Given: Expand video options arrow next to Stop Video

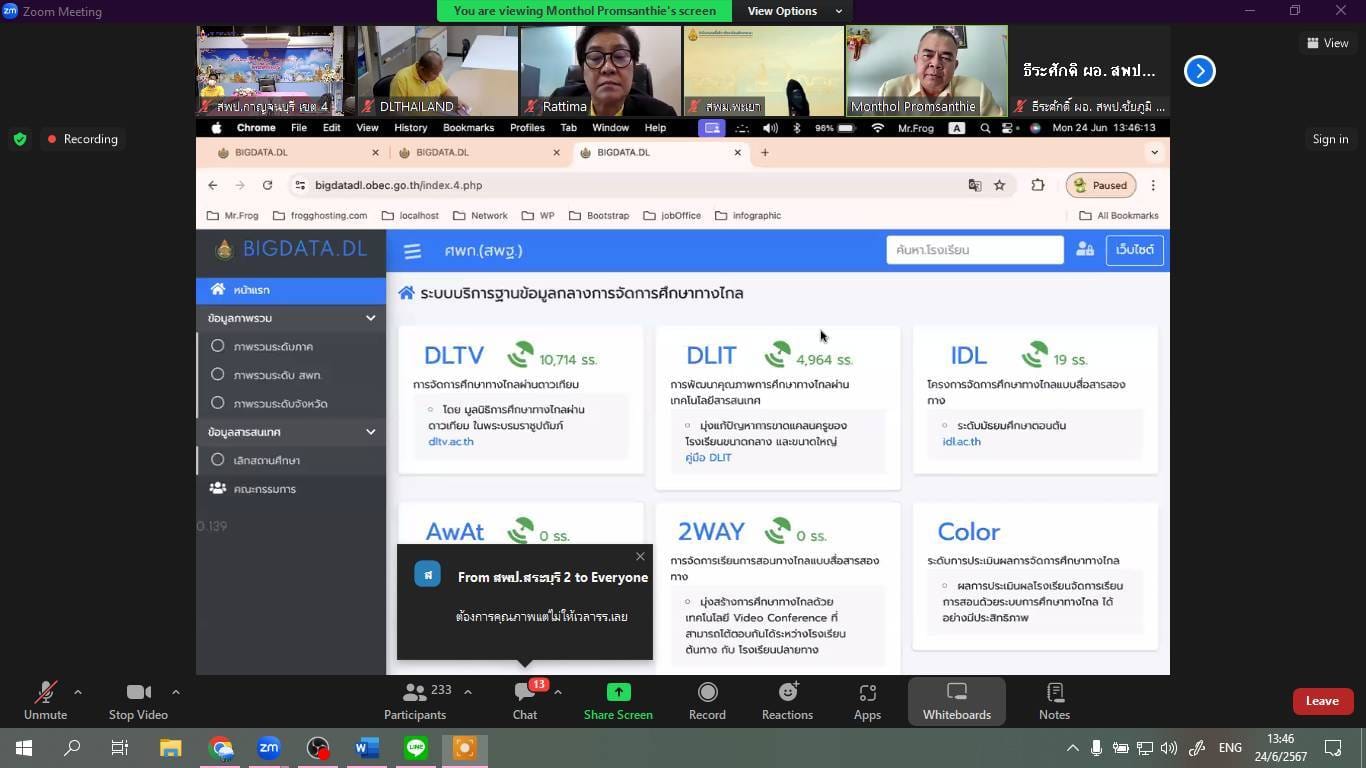Looking at the screenshot, I should pyautogui.click(x=175, y=691).
